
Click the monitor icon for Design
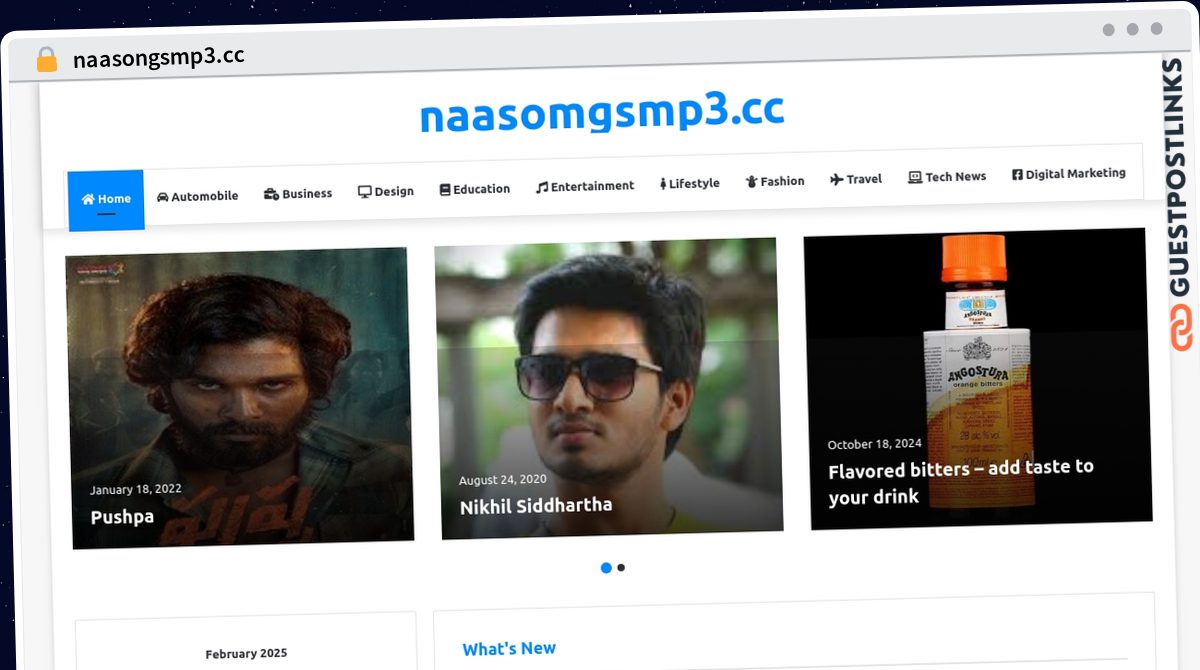tap(365, 192)
